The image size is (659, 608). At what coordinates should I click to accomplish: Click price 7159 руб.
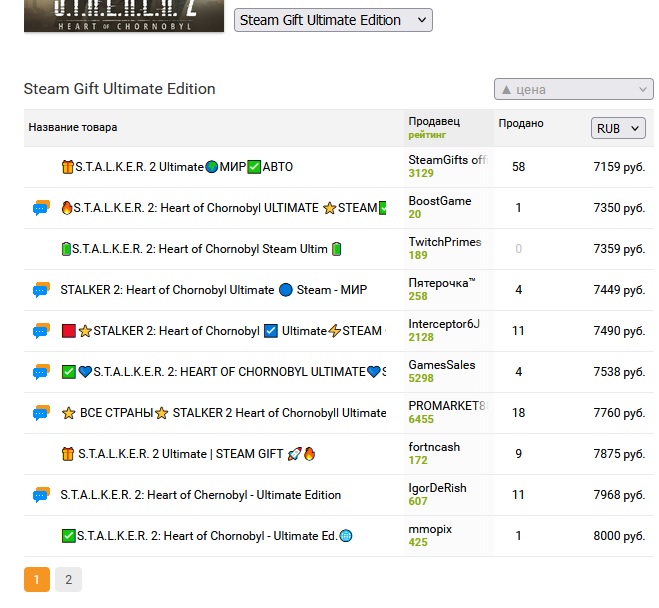click(x=619, y=167)
